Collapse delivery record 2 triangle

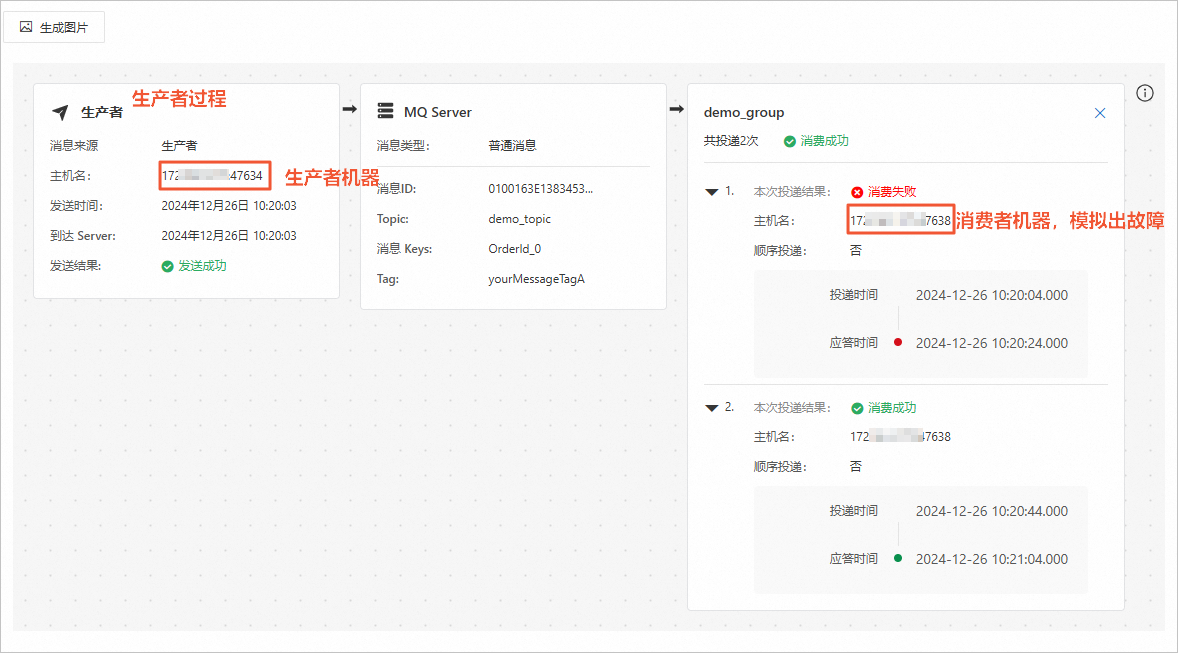coord(711,408)
